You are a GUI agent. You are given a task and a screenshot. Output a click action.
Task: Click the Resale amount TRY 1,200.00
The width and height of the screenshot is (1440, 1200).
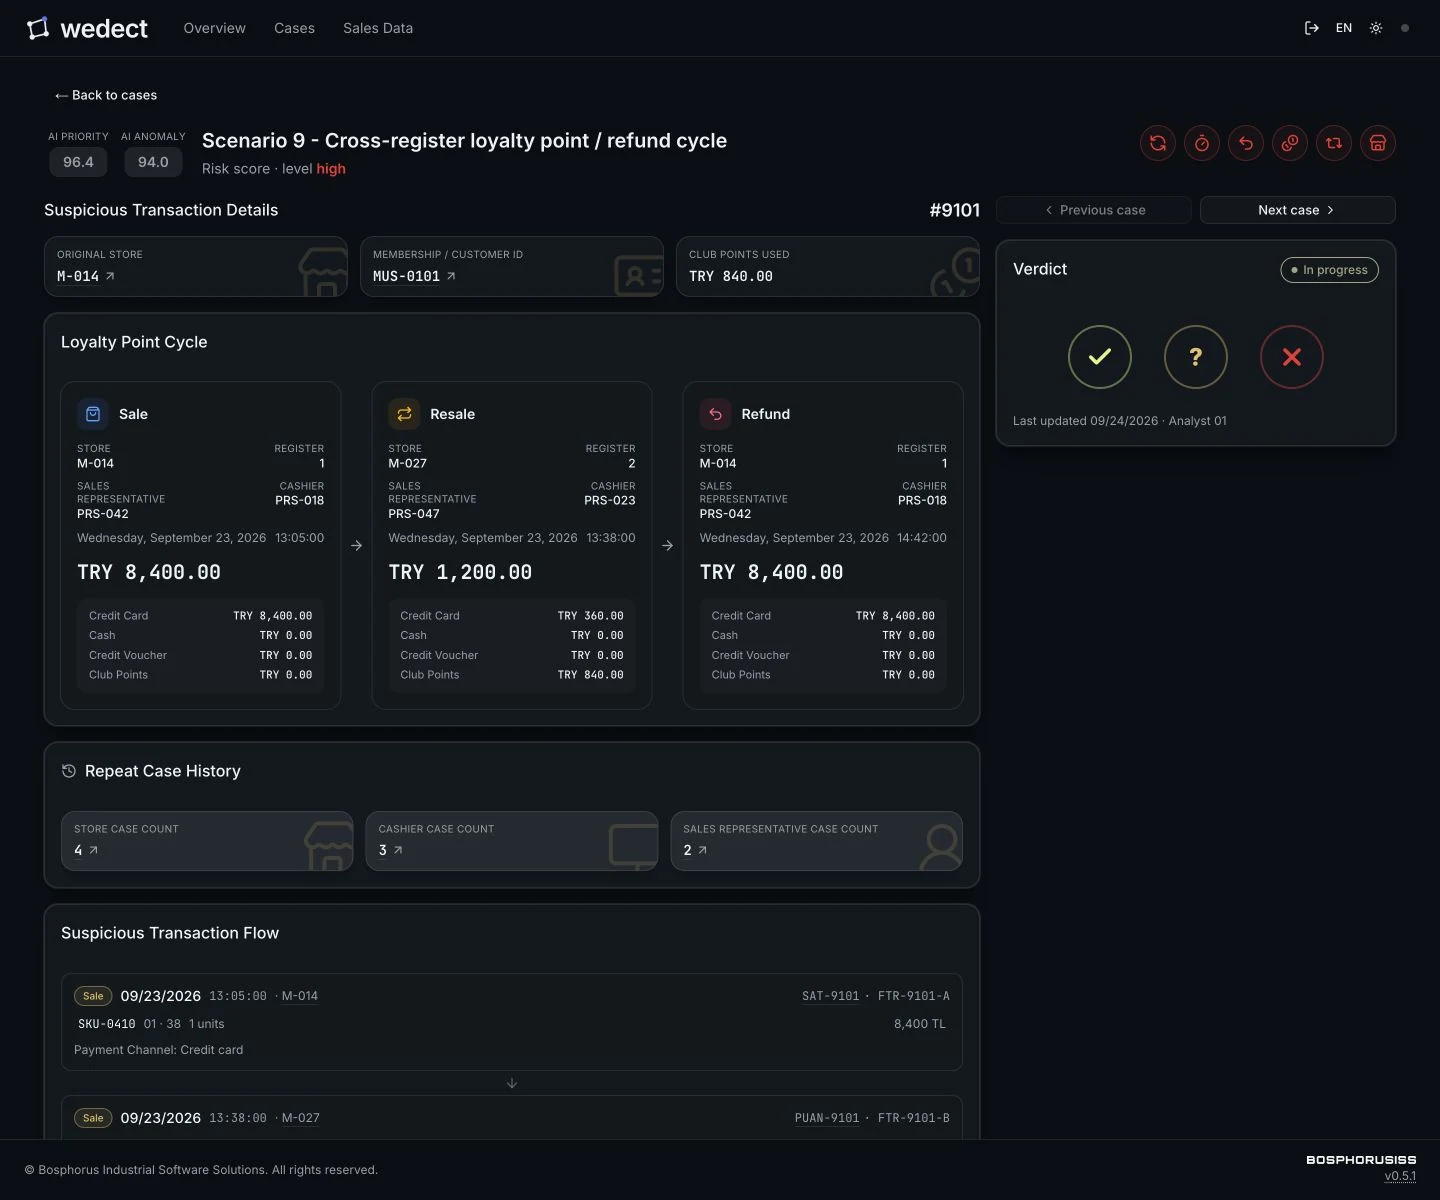pyautogui.click(x=460, y=572)
